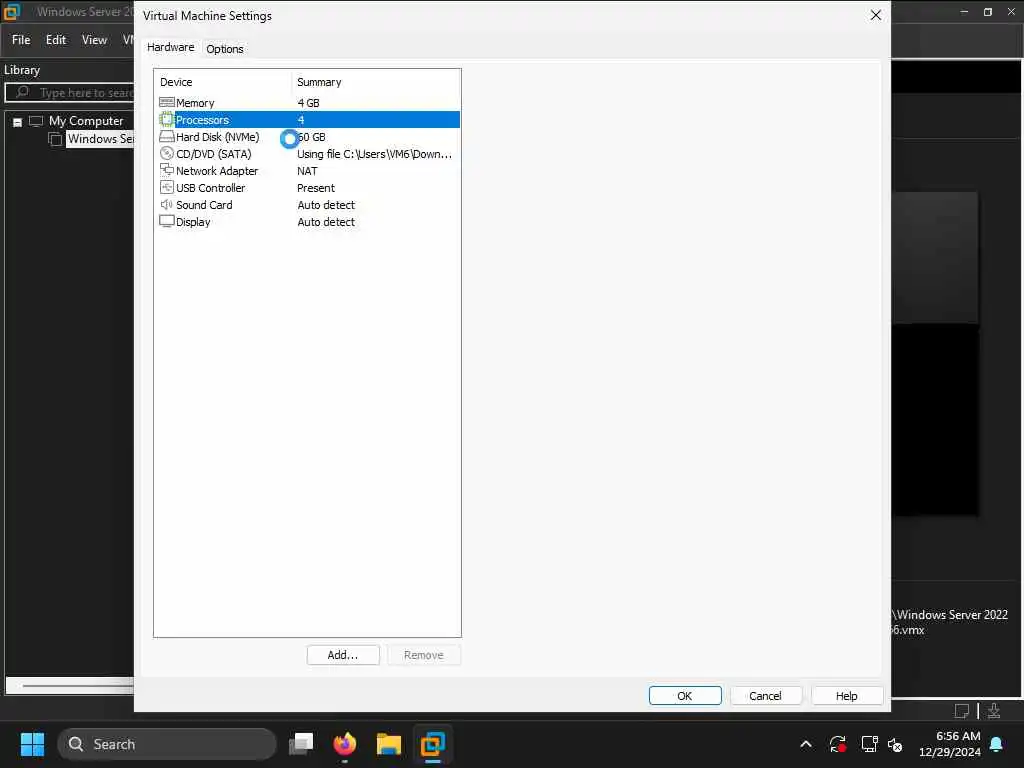Click the network display tray icon

869,744
